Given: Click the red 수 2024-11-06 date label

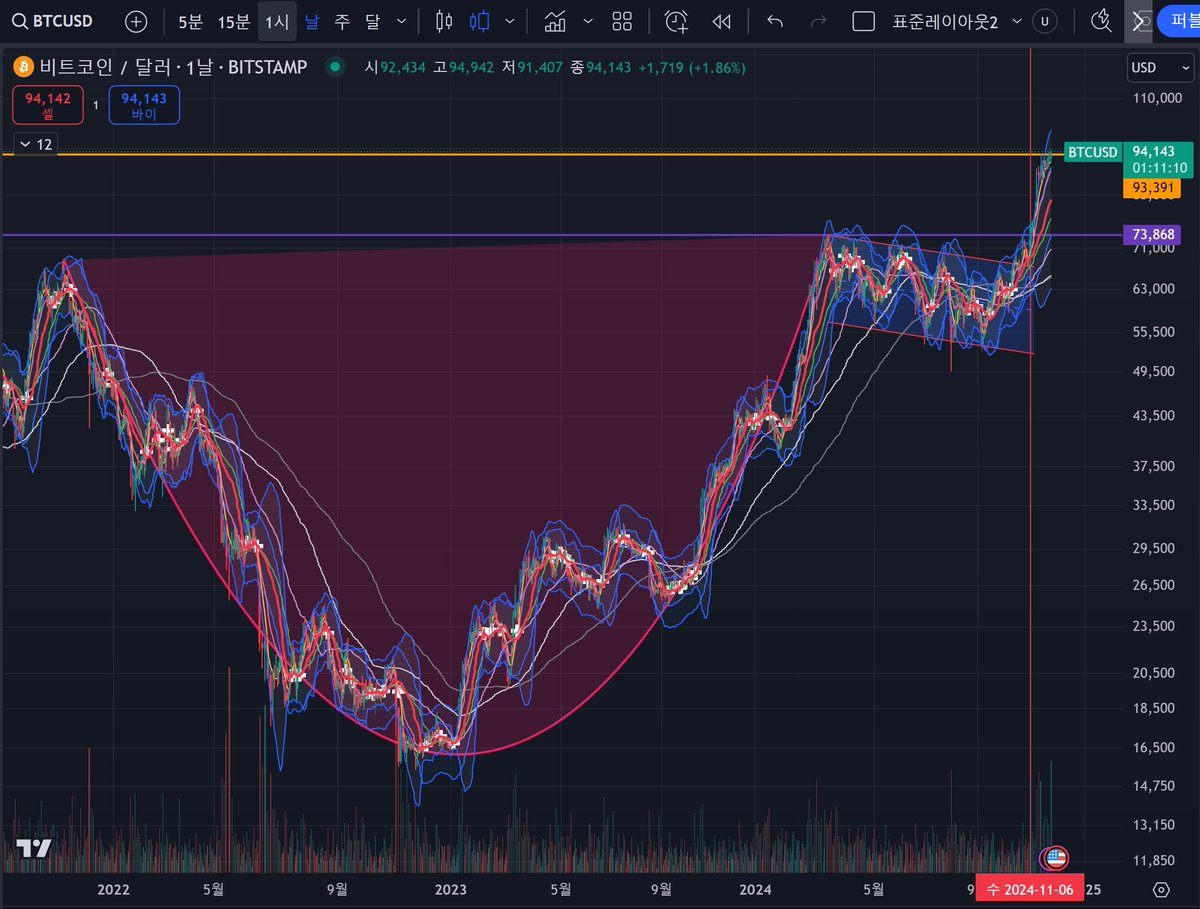Looking at the screenshot, I should click(x=1029, y=889).
